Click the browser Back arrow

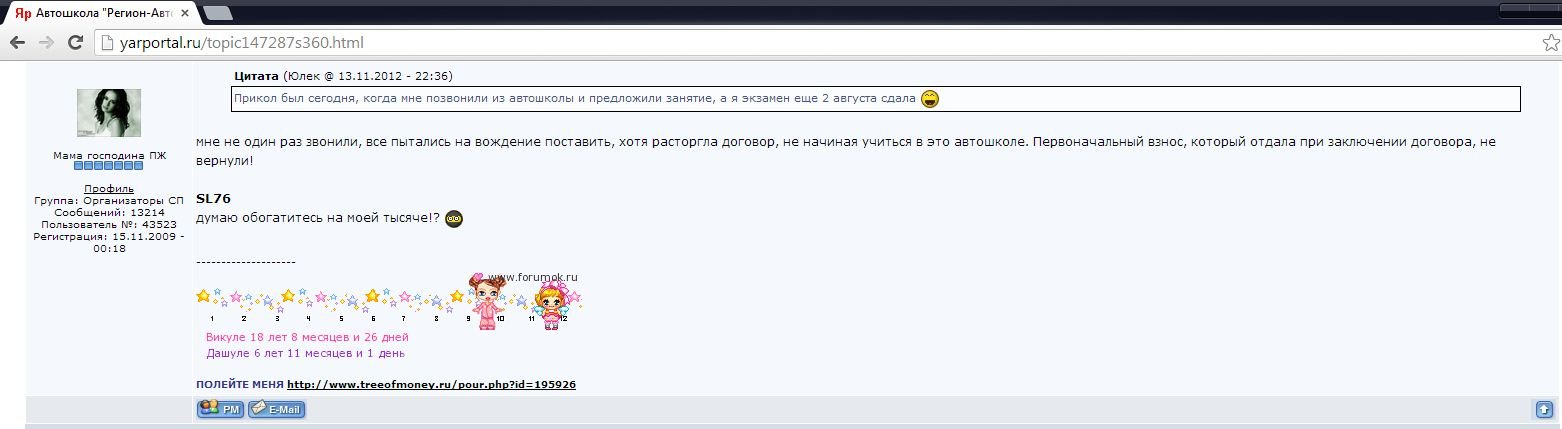click(17, 43)
